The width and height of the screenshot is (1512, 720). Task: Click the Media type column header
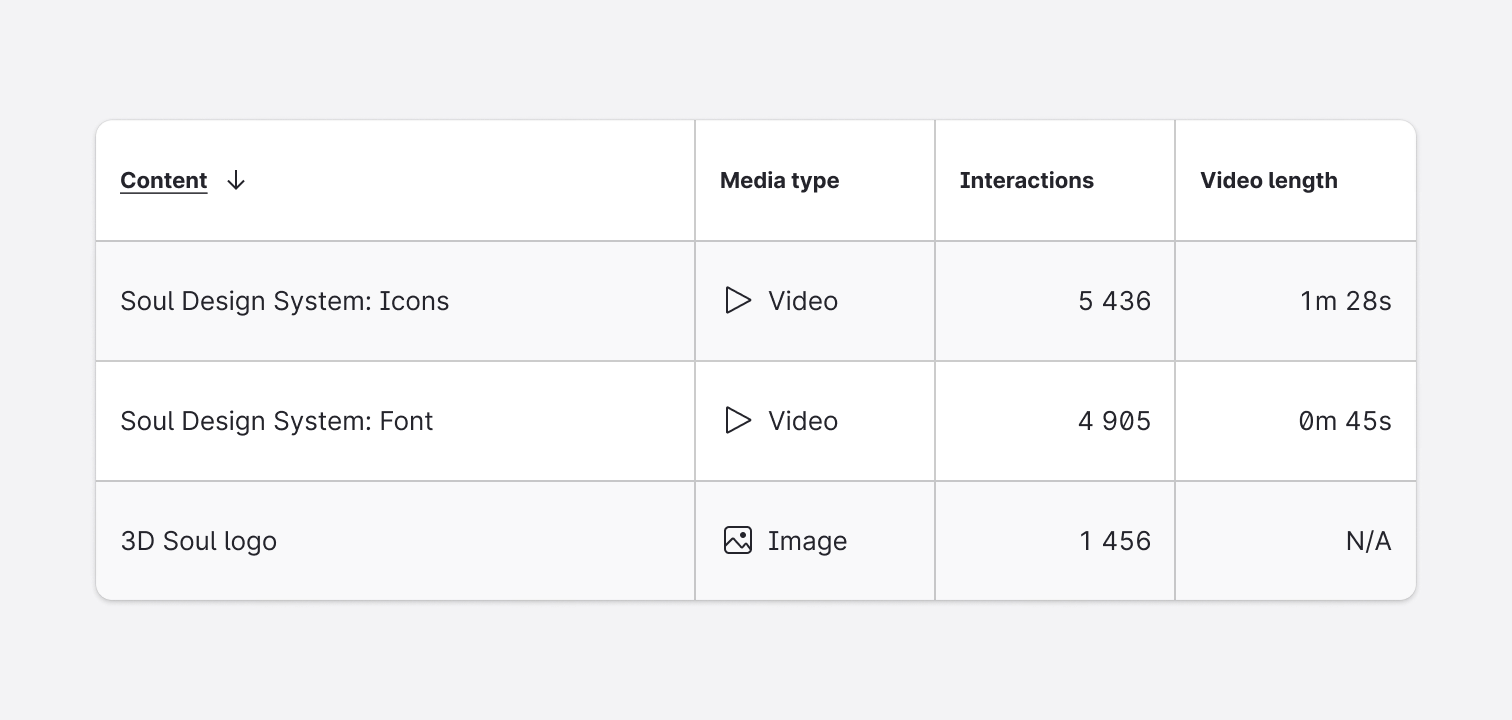[779, 181]
